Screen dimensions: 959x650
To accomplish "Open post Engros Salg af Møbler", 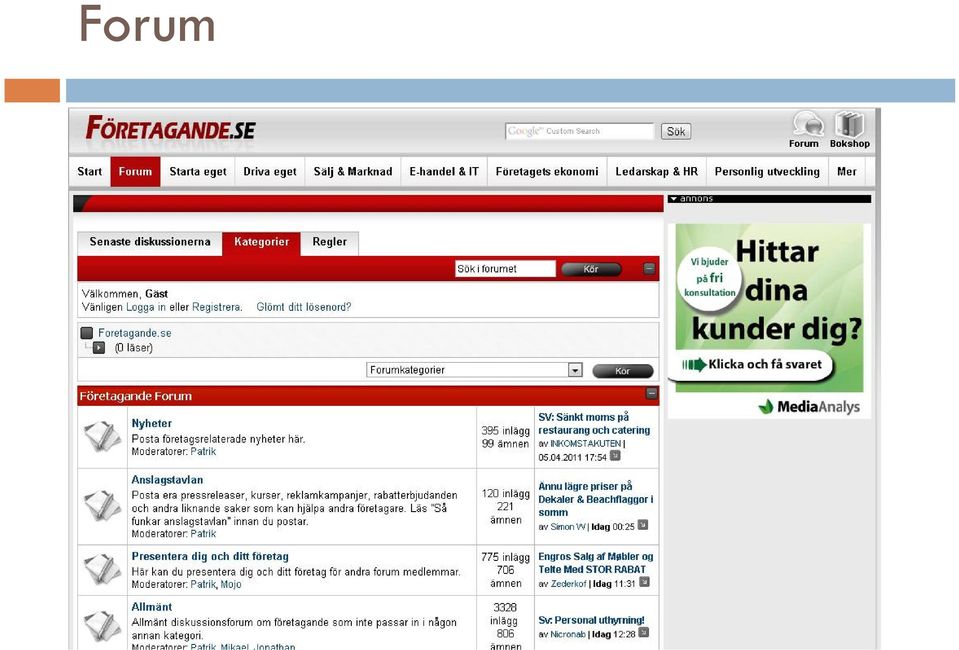I will tap(596, 563).
